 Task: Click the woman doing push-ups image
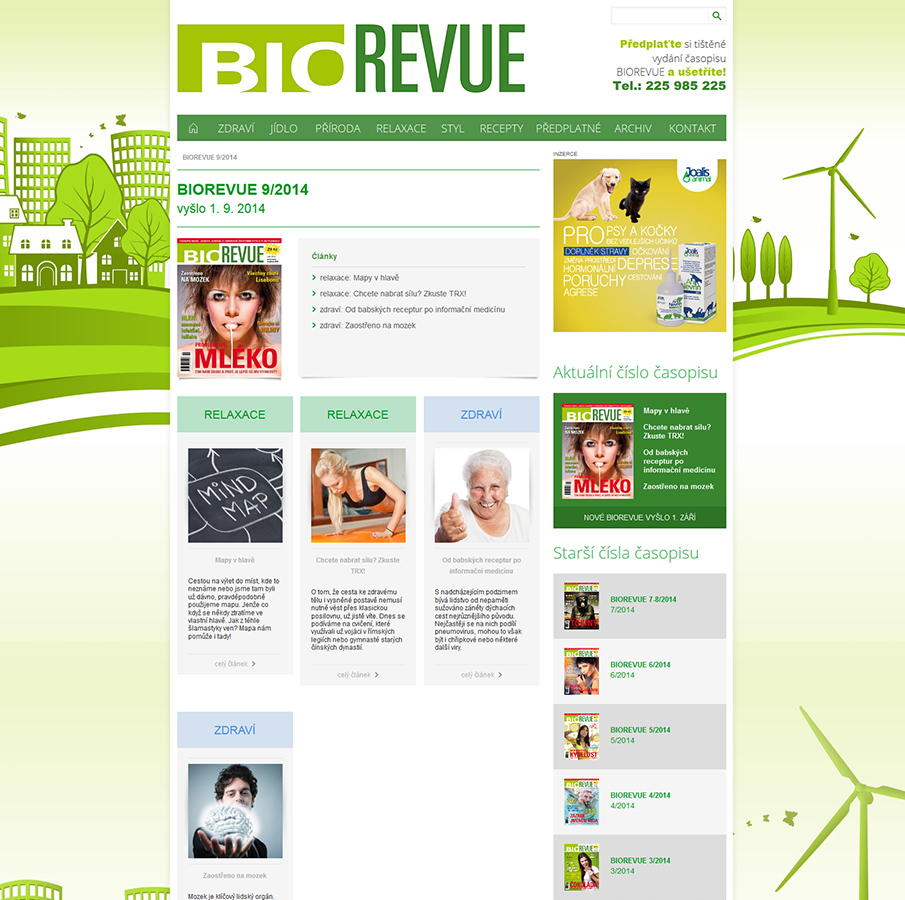coord(358,495)
